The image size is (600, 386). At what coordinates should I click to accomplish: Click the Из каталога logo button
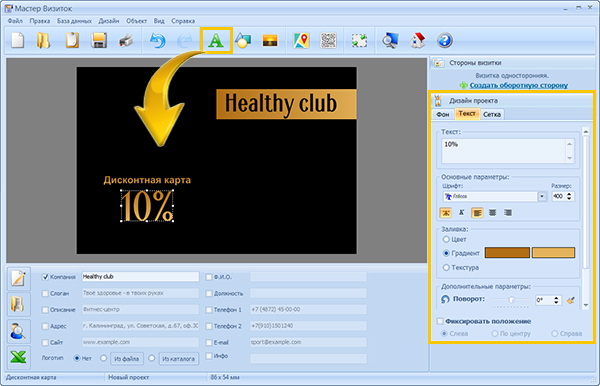[x=178, y=358]
